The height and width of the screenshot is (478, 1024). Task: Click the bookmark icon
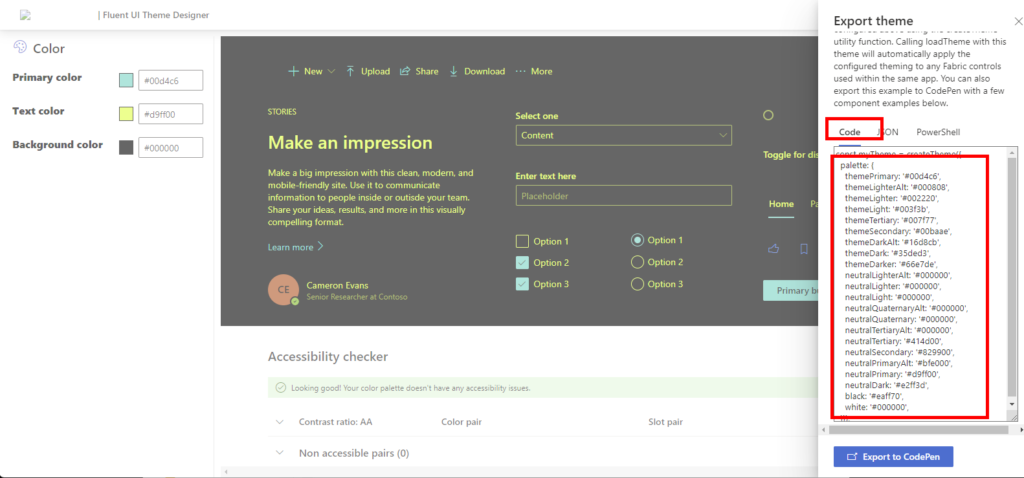[804, 249]
